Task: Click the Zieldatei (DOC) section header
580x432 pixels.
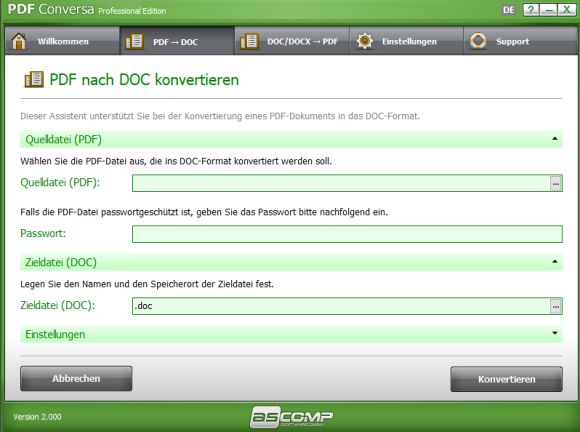Action: 291,262
